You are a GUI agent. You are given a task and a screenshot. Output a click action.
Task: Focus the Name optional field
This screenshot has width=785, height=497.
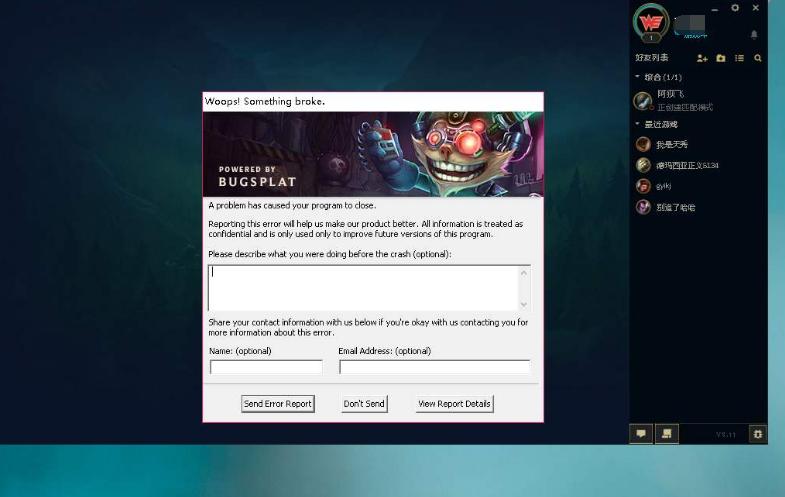[266, 367]
